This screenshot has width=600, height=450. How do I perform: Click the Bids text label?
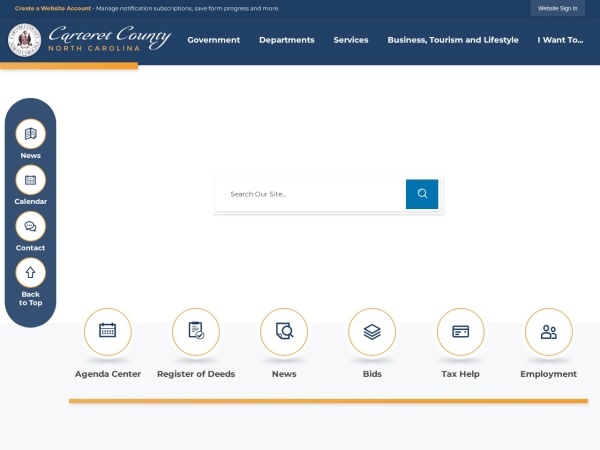click(x=372, y=374)
